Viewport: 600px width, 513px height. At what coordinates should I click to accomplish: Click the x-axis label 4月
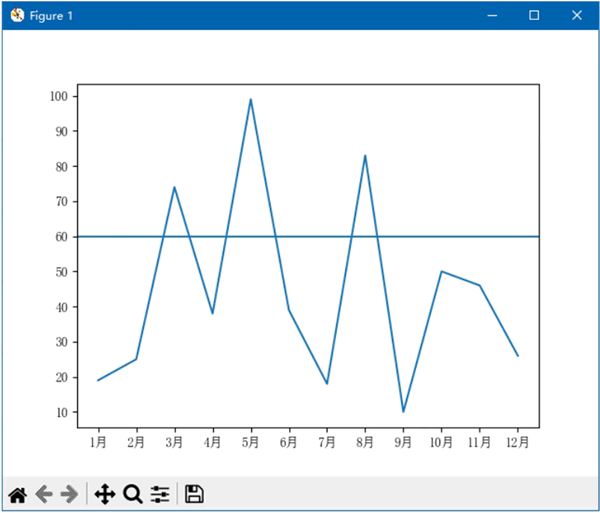[x=213, y=442]
